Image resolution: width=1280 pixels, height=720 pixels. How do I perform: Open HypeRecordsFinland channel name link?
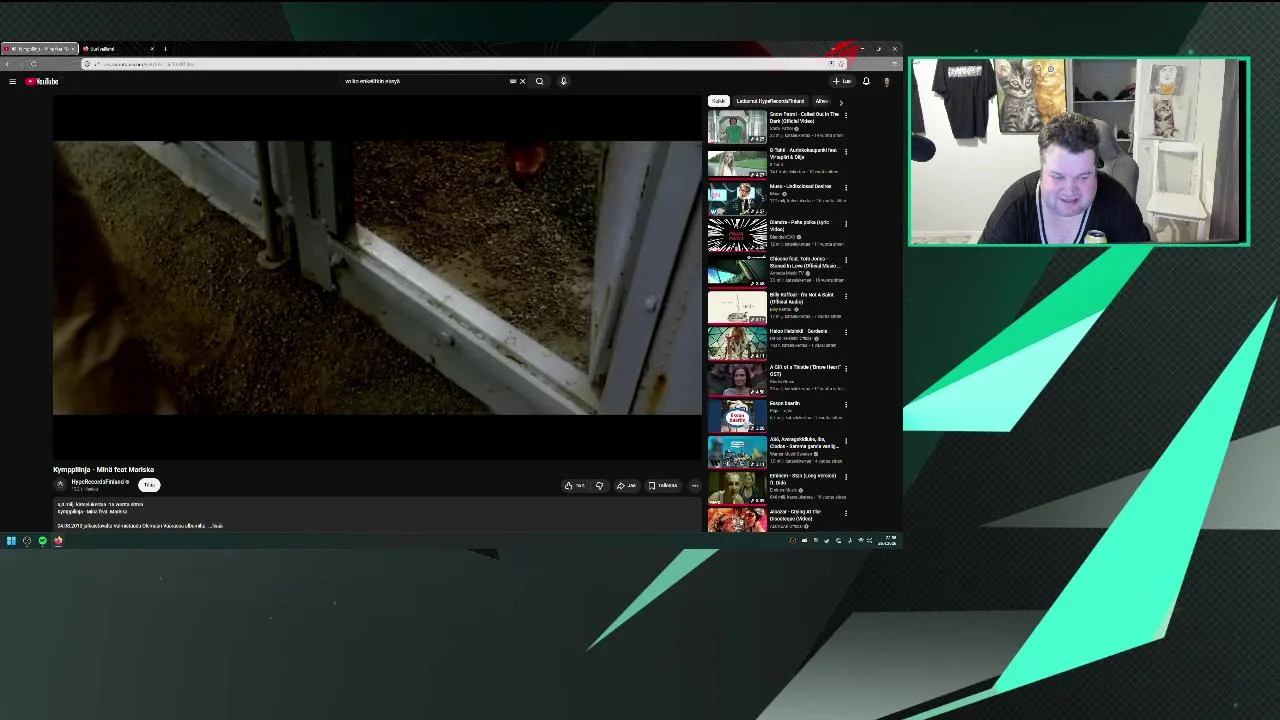point(99,482)
